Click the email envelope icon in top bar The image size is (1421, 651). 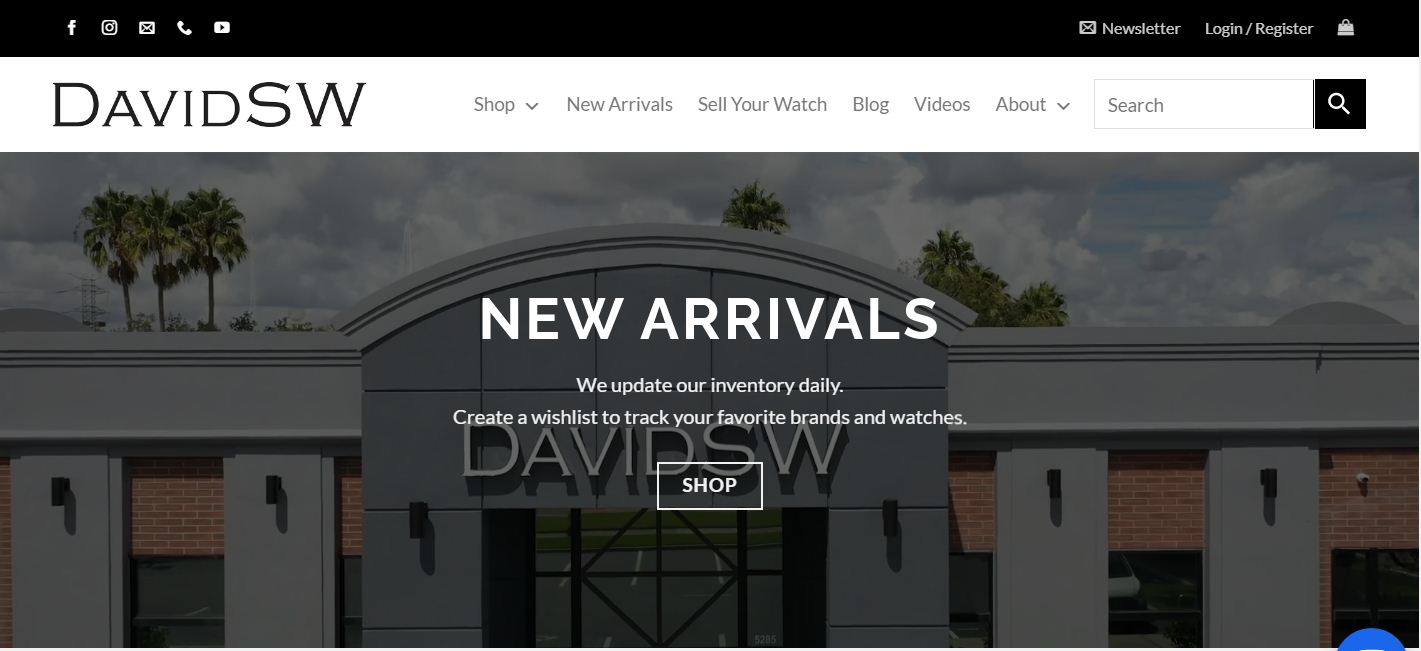point(147,28)
